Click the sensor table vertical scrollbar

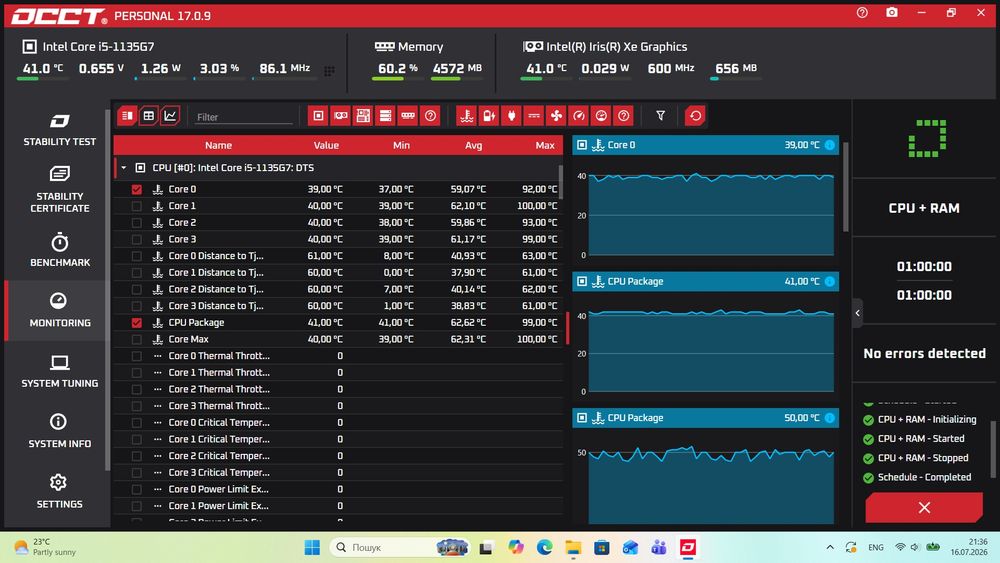tap(561, 182)
